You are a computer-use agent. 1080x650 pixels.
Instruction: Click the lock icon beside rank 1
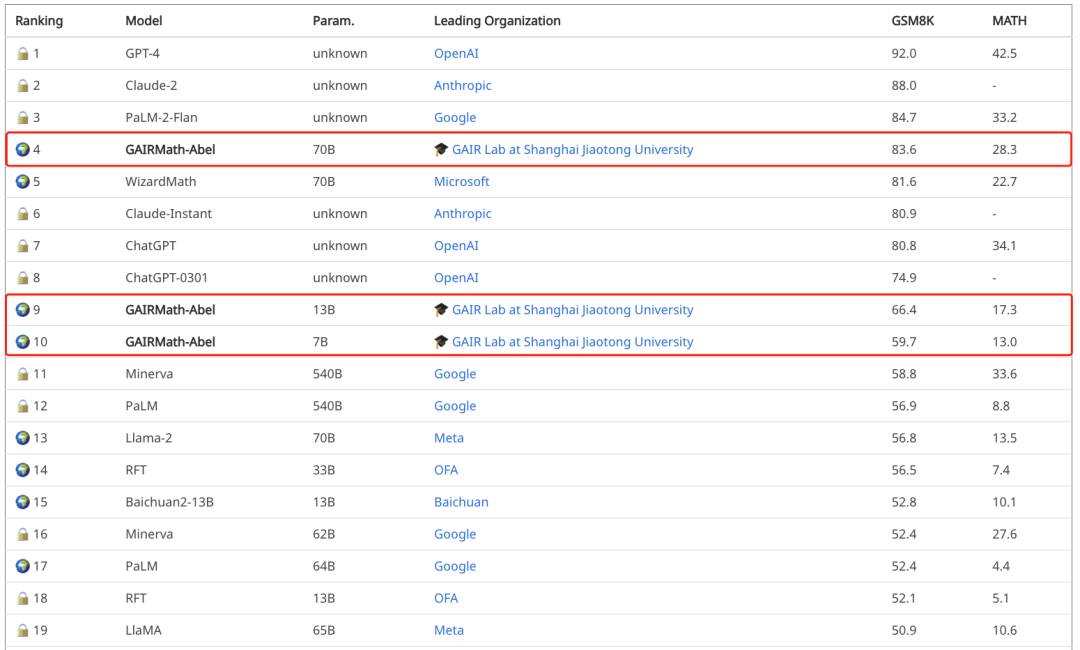click(x=23, y=54)
